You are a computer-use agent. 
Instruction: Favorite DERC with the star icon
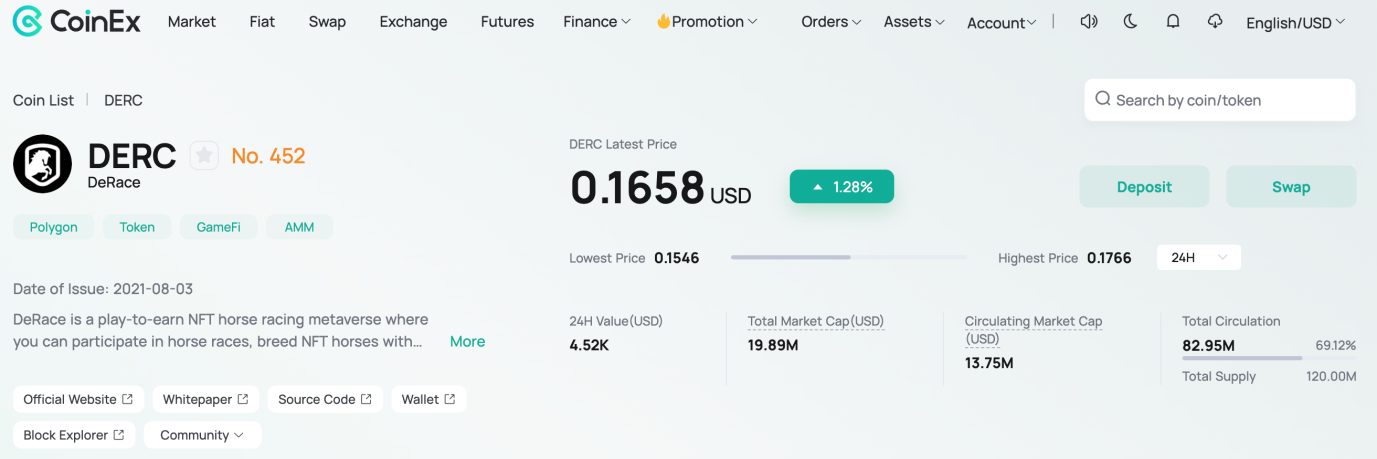click(x=204, y=155)
